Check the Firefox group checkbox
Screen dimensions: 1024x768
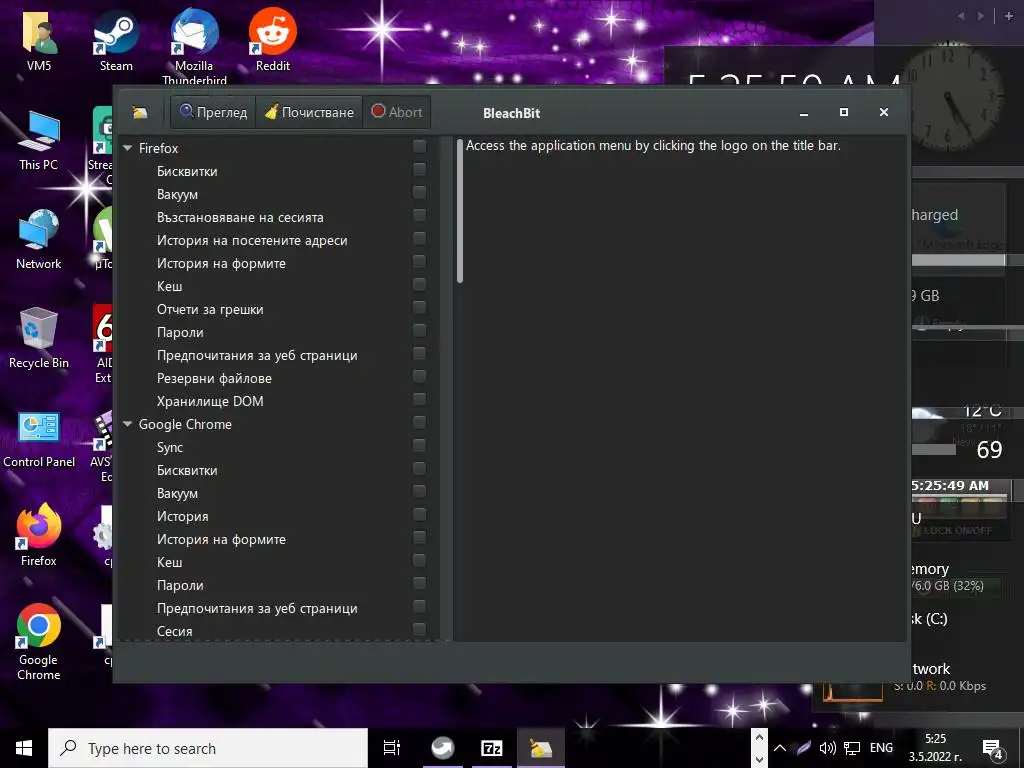pyautogui.click(x=419, y=146)
